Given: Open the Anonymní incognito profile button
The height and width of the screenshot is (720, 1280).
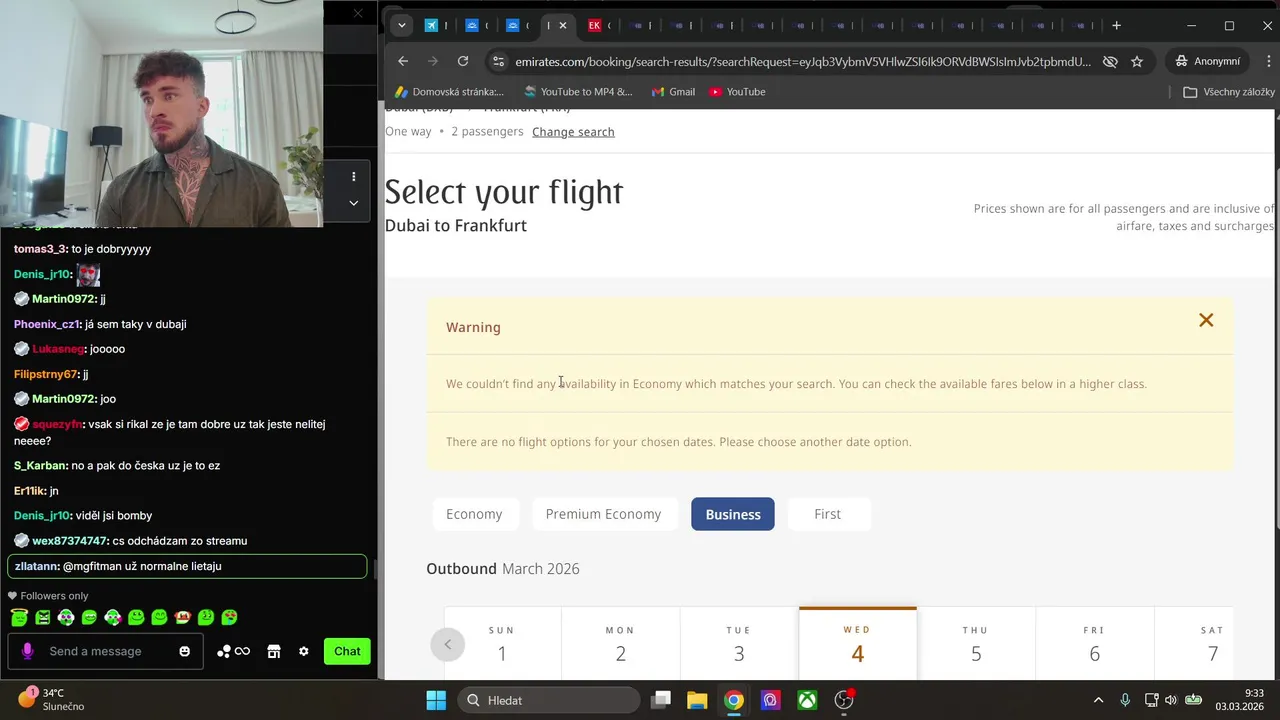Looking at the screenshot, I should click(x=1208, y=61).
